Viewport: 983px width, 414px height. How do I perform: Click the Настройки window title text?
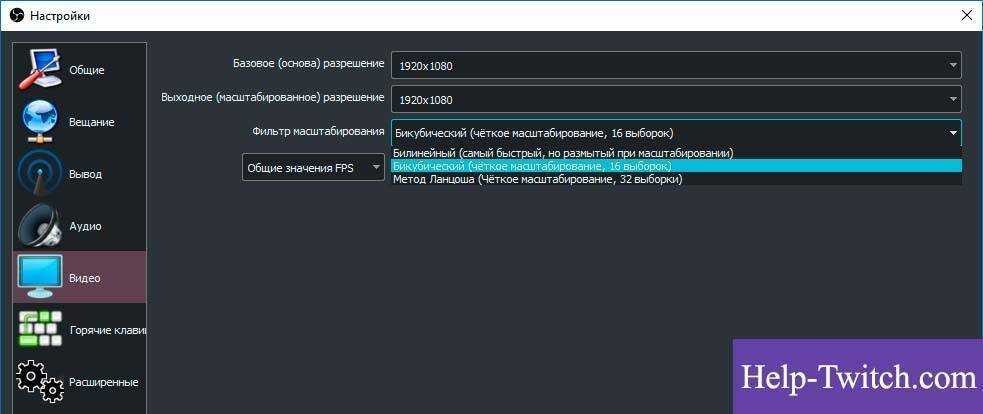[x=60, y=16]
